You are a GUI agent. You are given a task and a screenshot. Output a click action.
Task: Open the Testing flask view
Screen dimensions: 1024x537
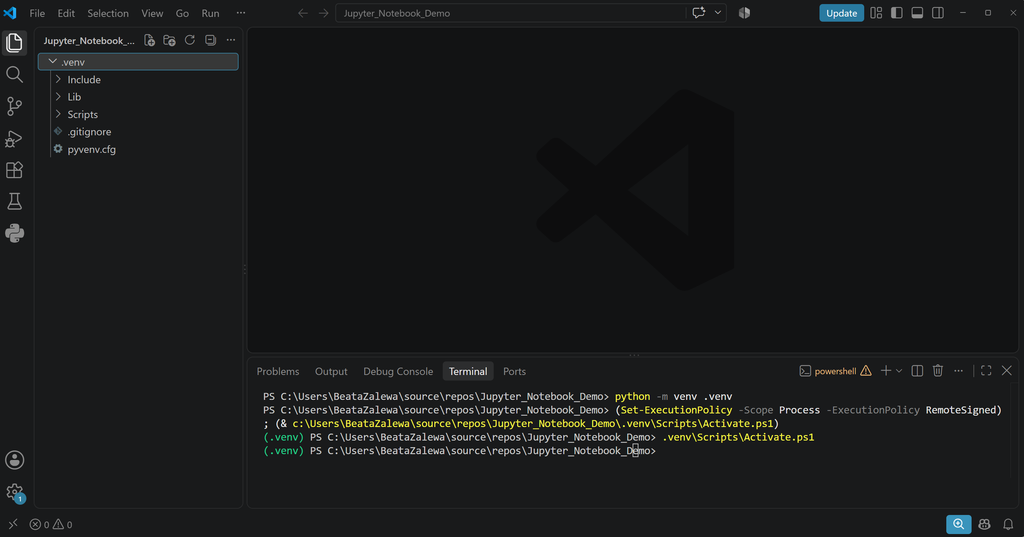point(14,201)
